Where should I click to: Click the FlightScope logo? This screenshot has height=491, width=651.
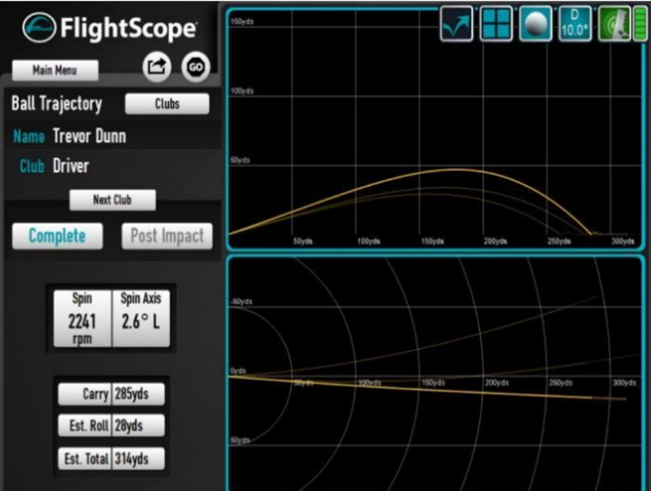110,28
